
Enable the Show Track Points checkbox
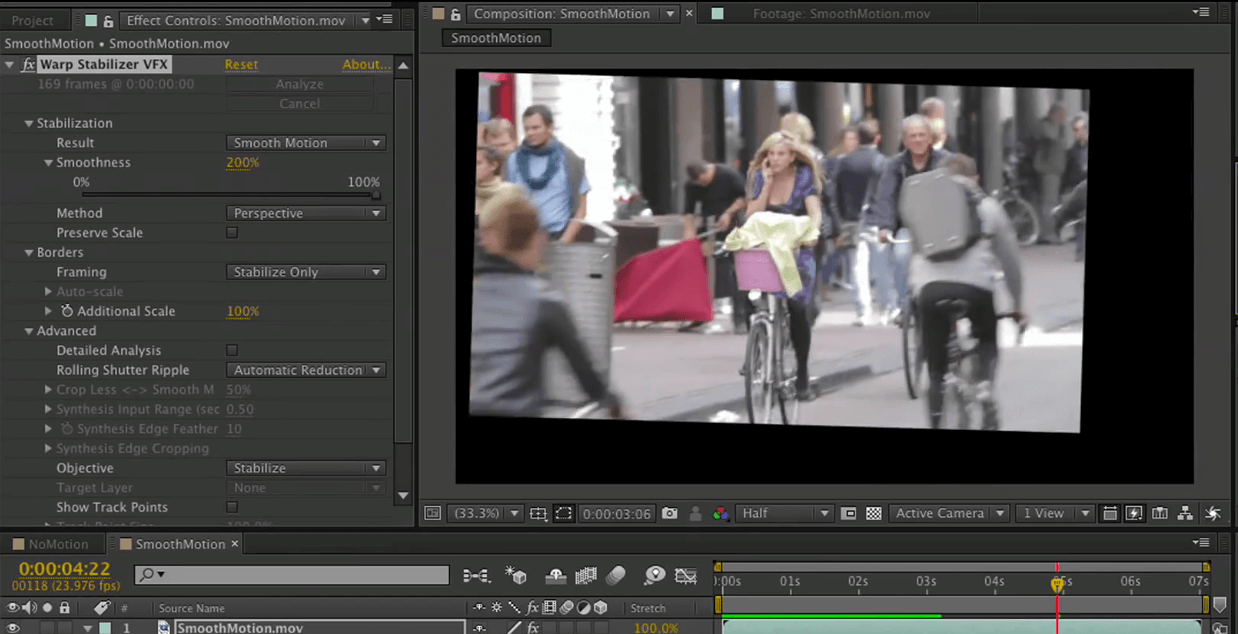[232, 508]
